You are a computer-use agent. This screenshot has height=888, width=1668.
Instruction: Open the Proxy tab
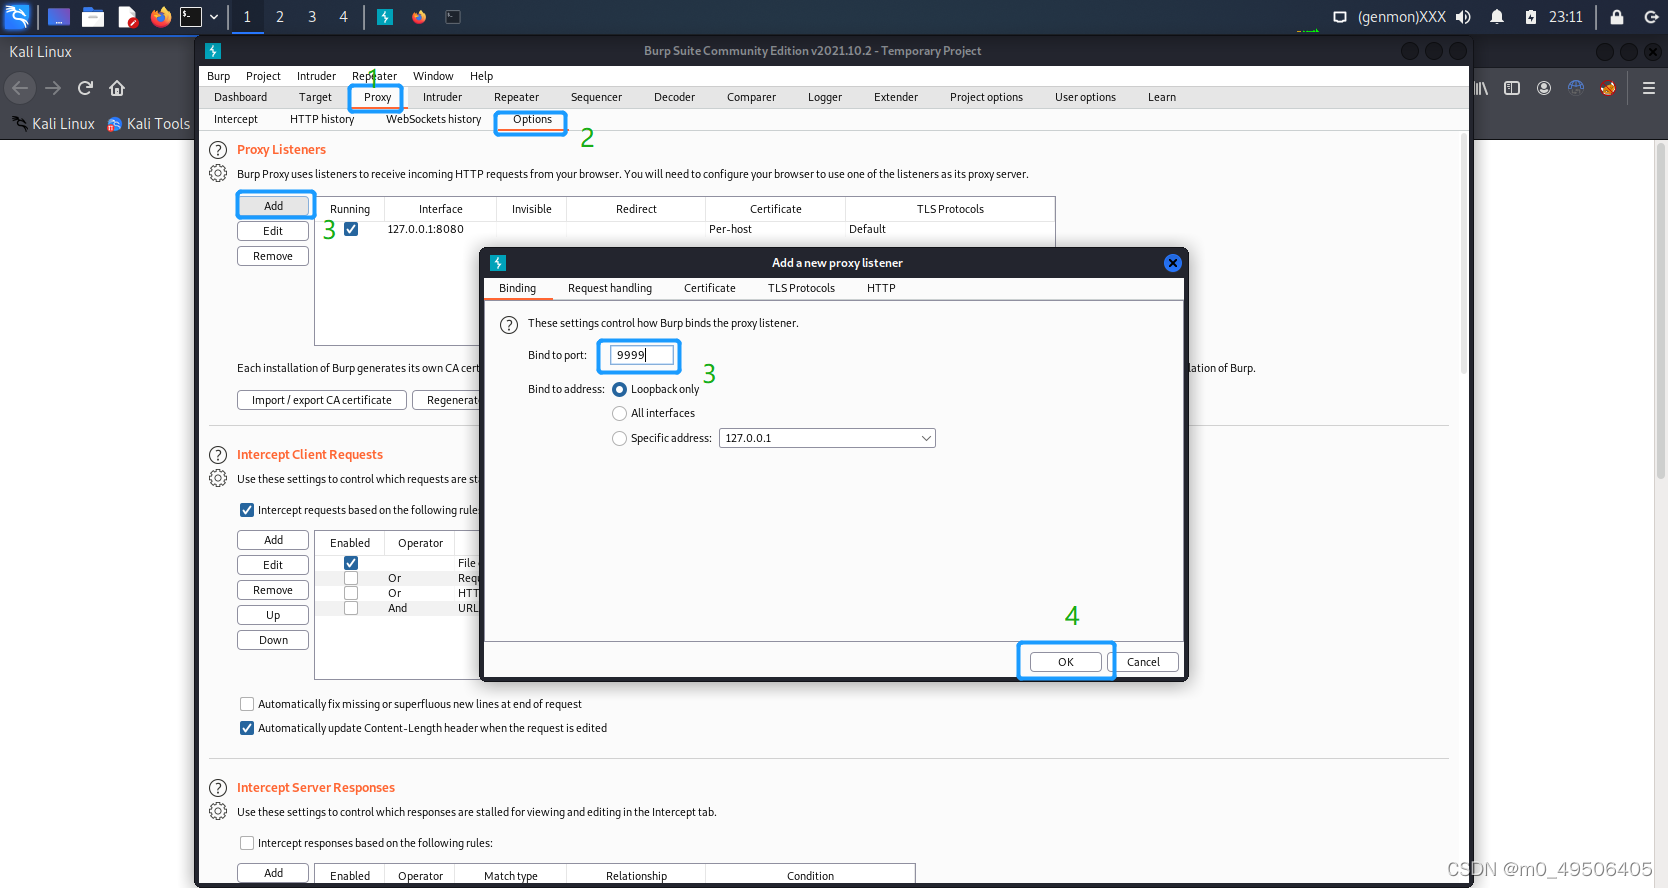pyautogui.click(x=377, y=97)
